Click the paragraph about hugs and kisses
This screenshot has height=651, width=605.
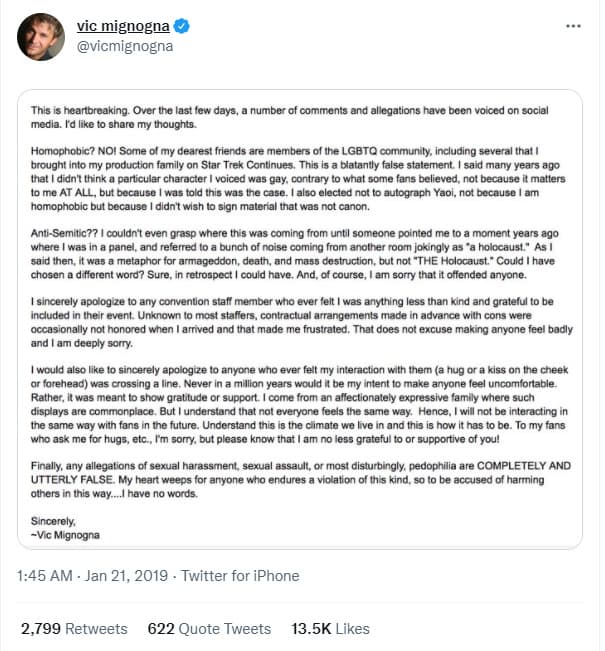pyautogui.click(x=299, y=404)
